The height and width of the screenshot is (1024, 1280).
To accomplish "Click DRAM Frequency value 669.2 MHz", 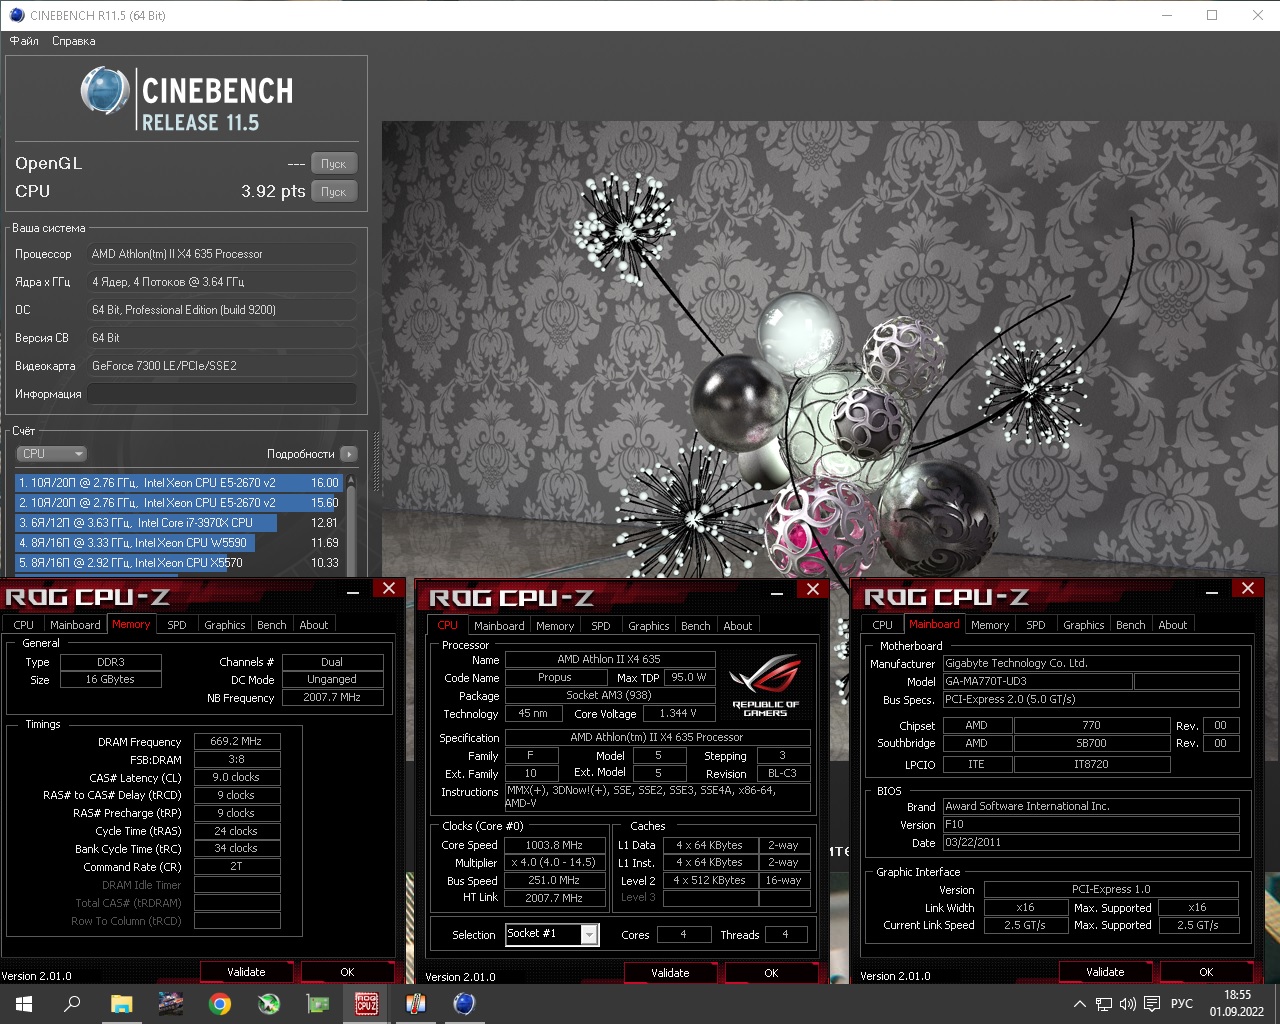I will pos(237,742).
